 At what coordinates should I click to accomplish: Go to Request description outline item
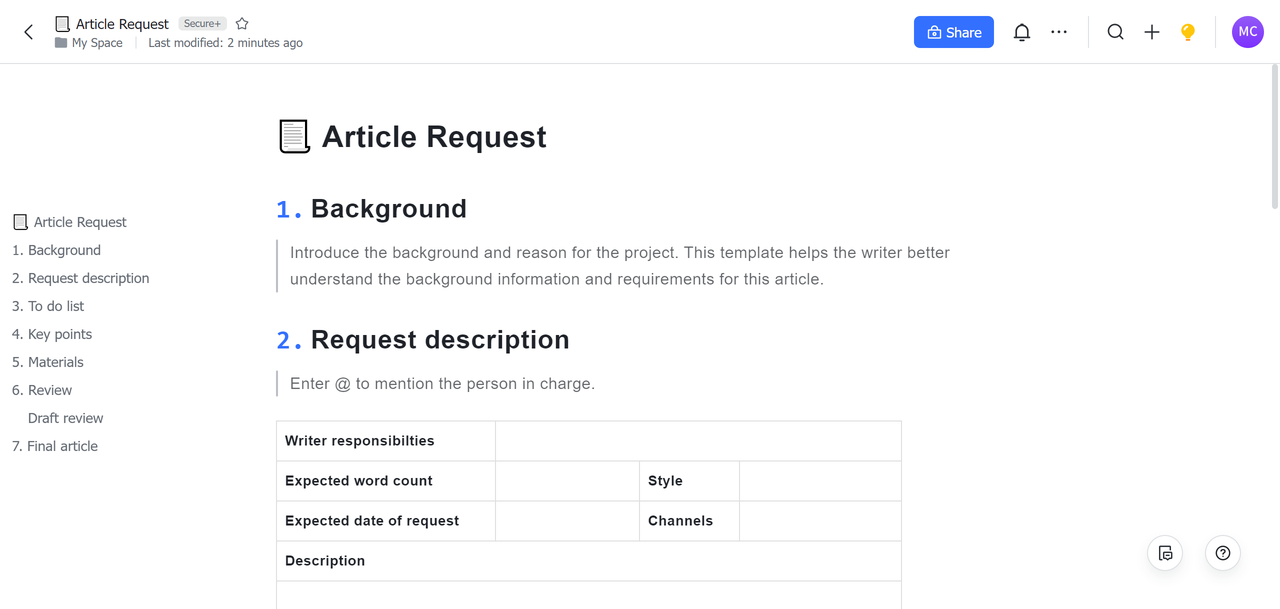coord(88,278)
